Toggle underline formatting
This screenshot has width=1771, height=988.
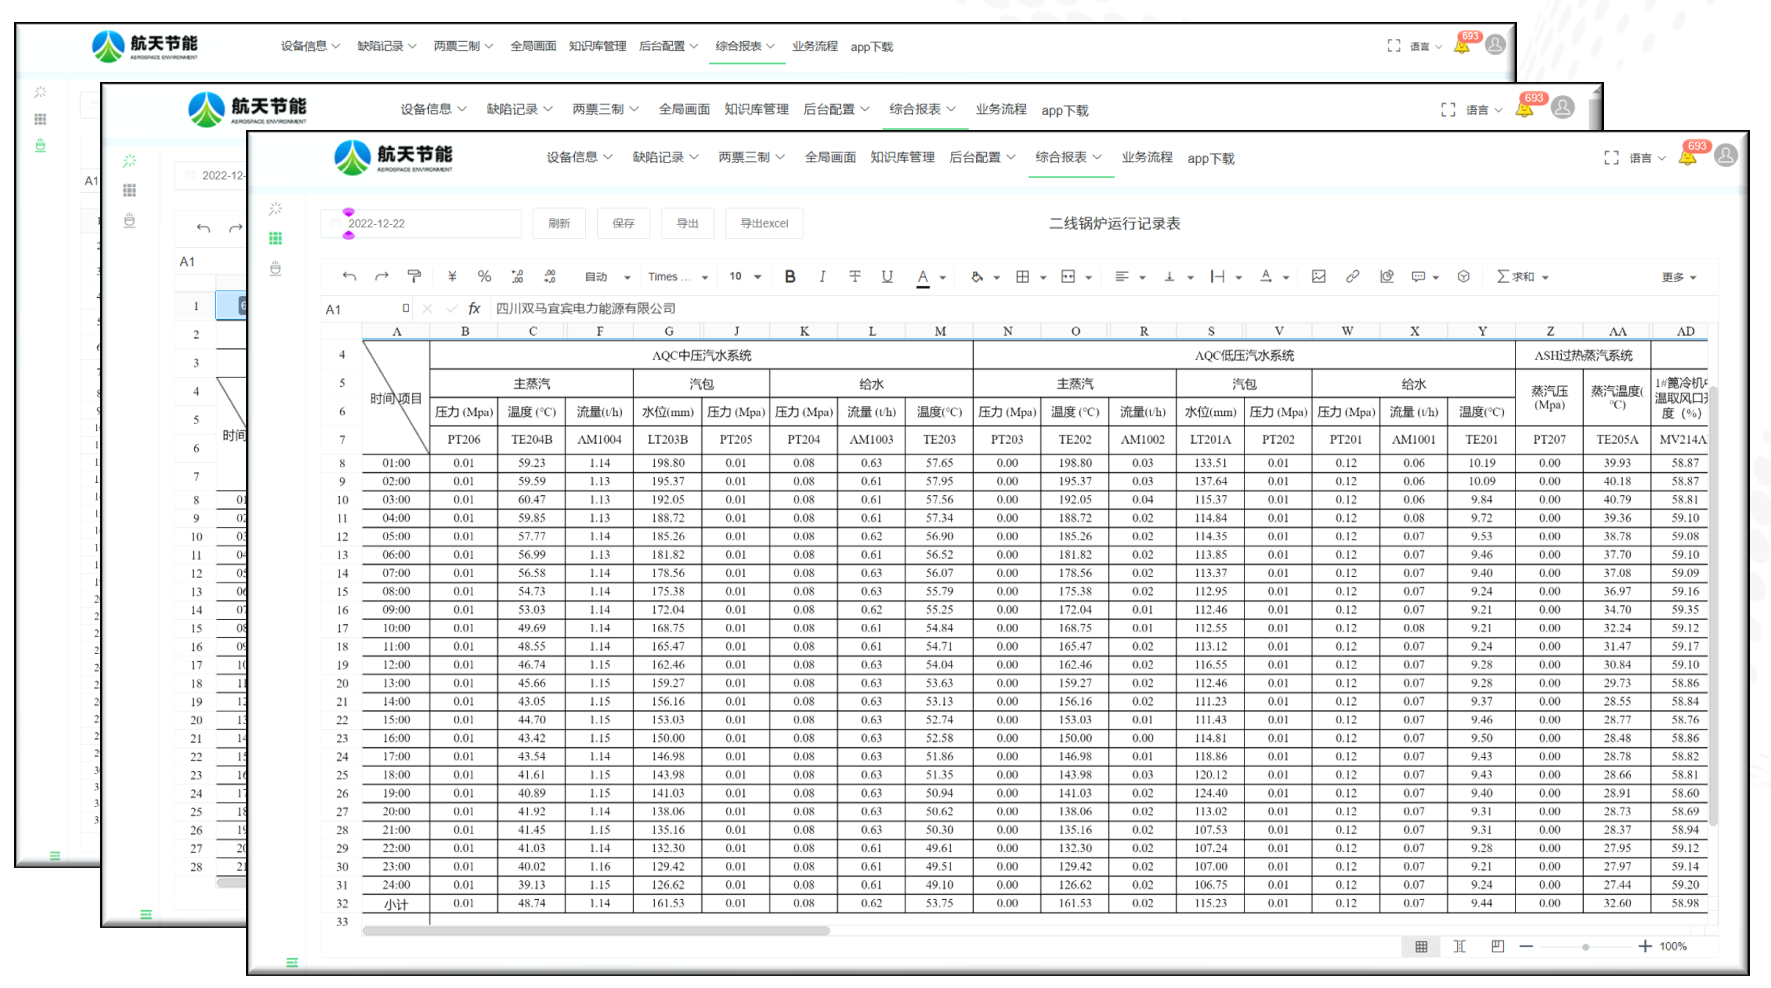click(887, 277)
